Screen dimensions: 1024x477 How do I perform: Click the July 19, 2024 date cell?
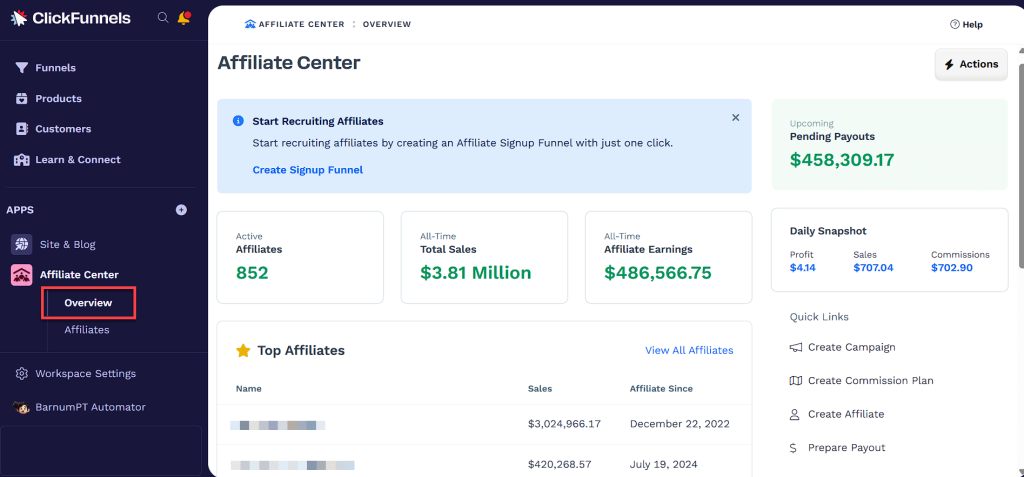(x=664, y=465)
